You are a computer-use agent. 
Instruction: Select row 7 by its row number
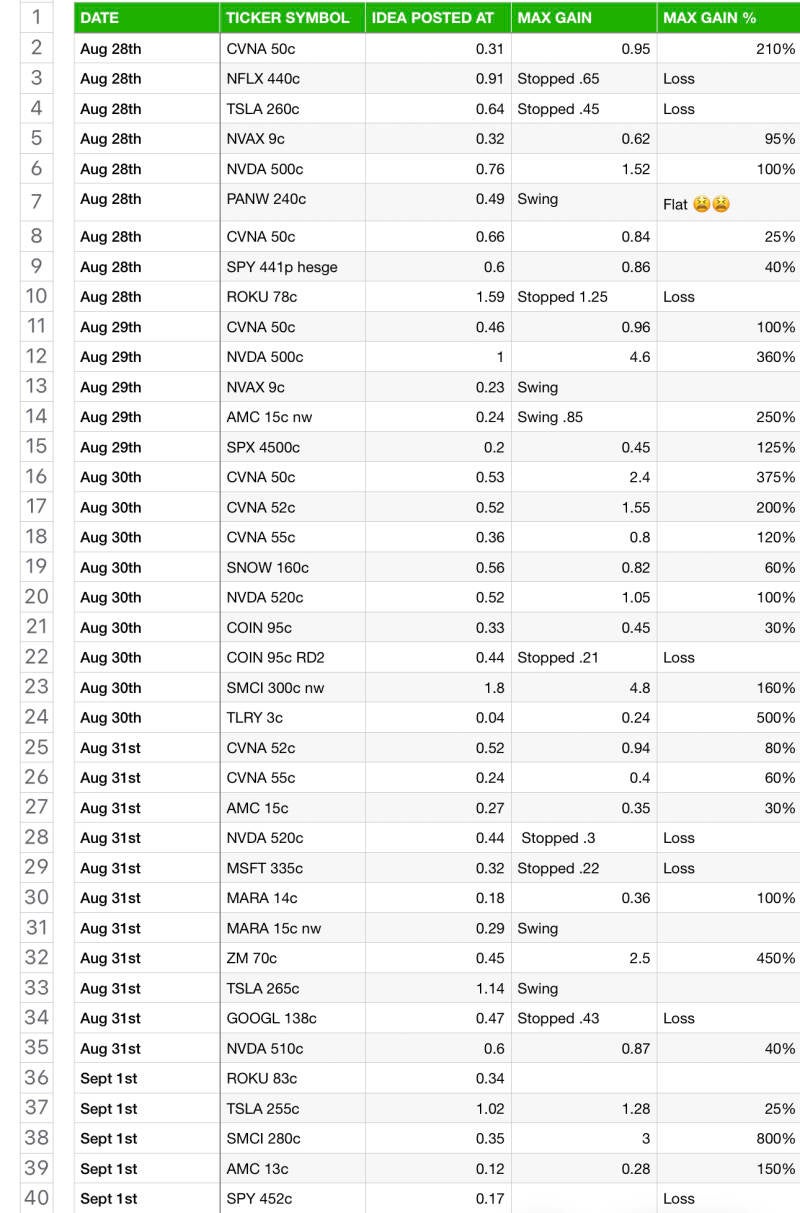(37, 202)
